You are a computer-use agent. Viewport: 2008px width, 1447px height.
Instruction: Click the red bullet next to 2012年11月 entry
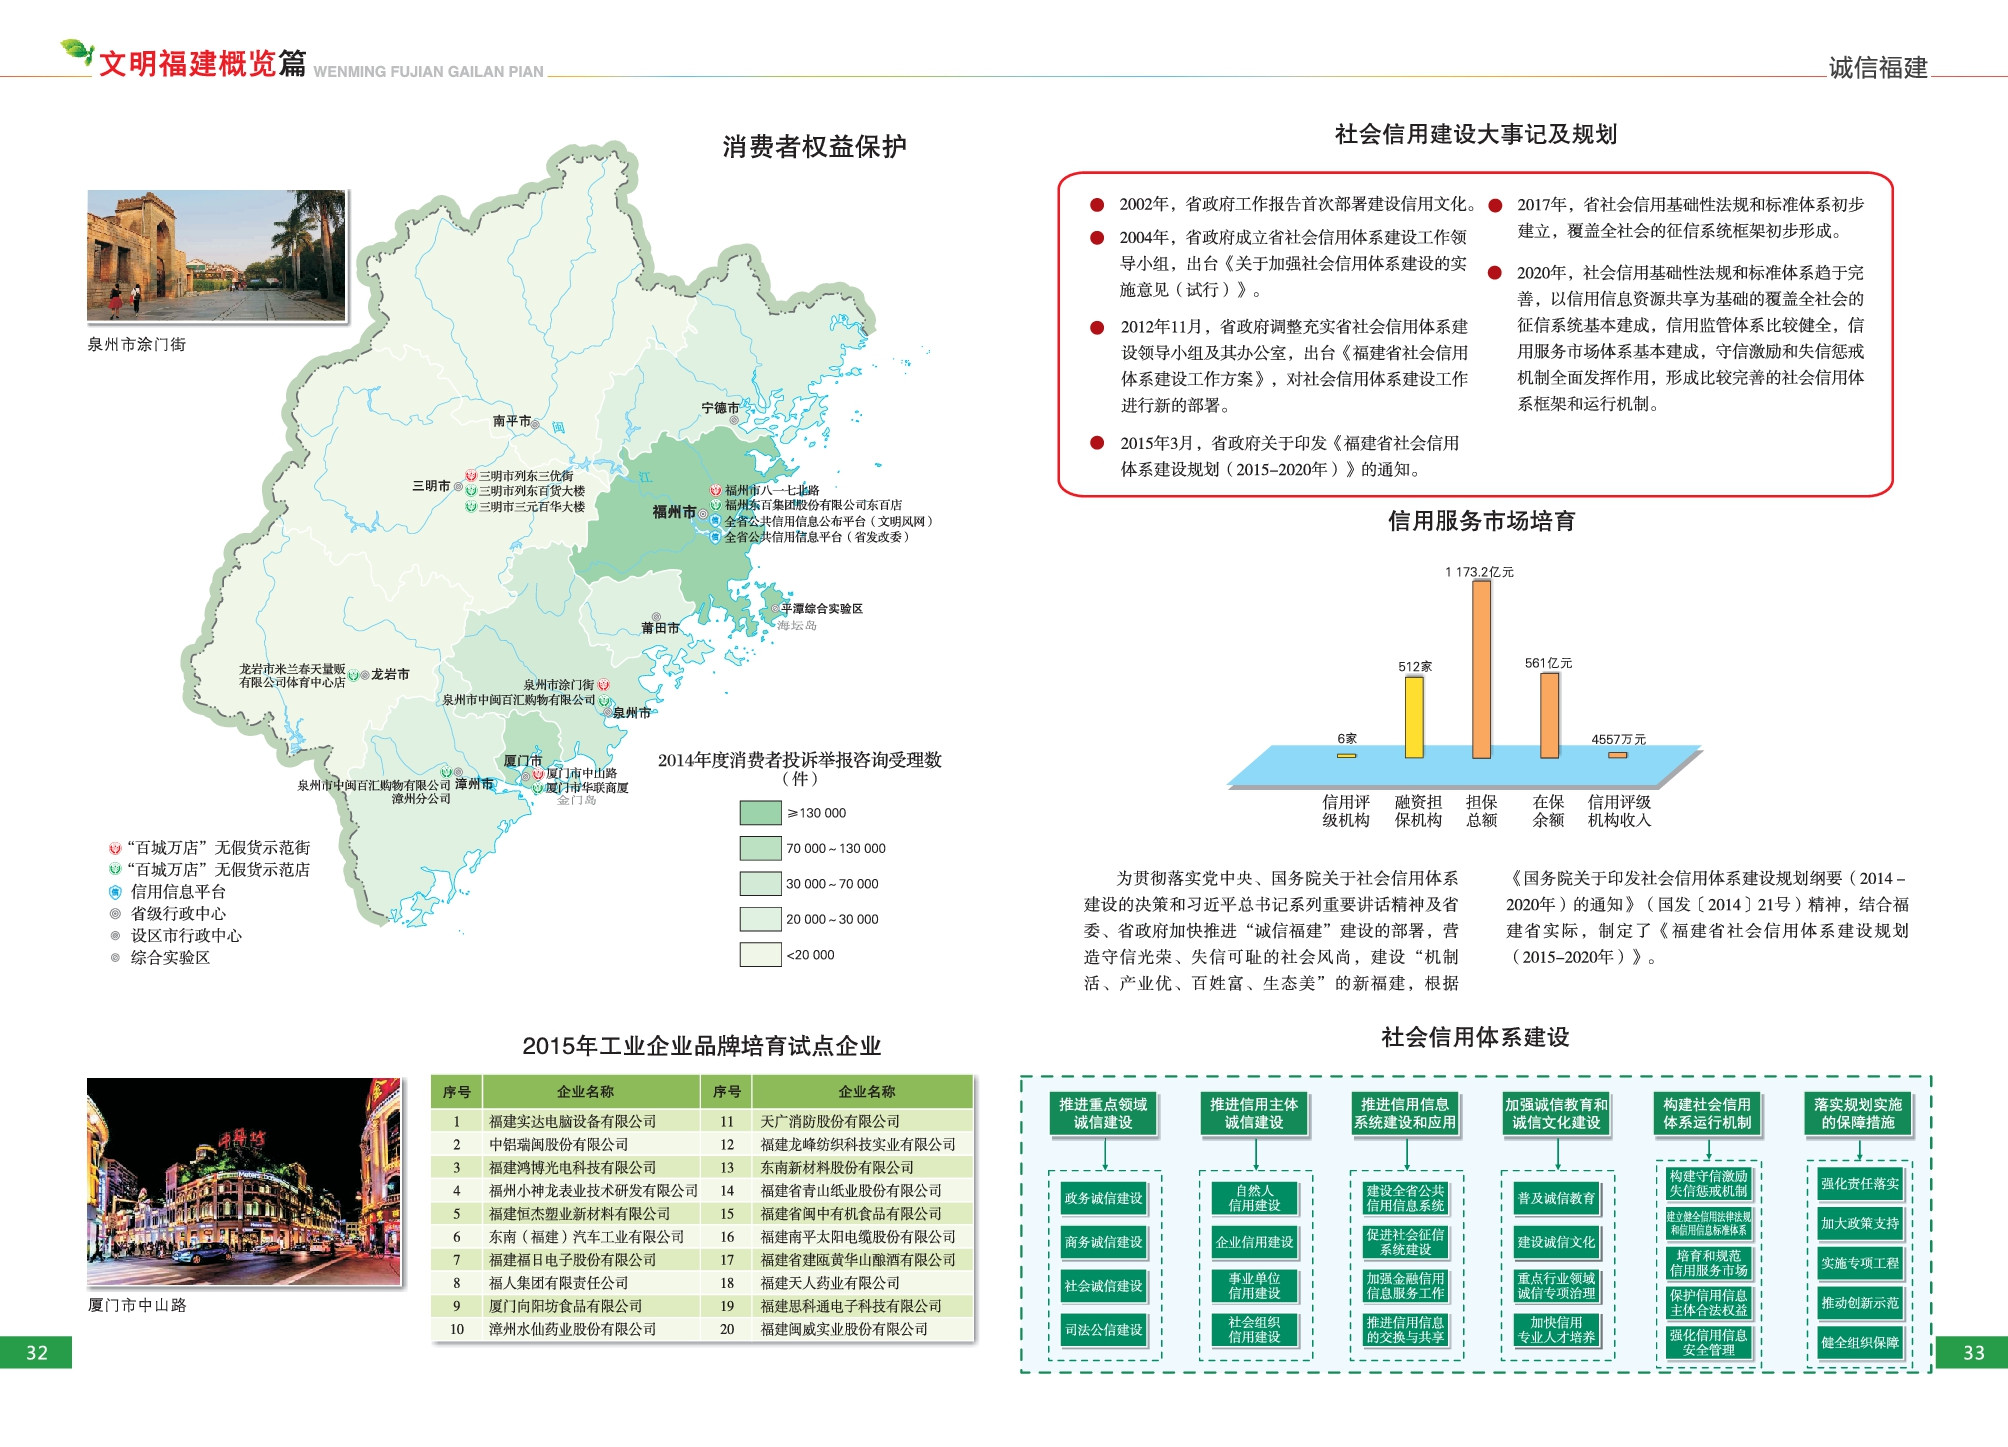click(x=1097, y=328)
